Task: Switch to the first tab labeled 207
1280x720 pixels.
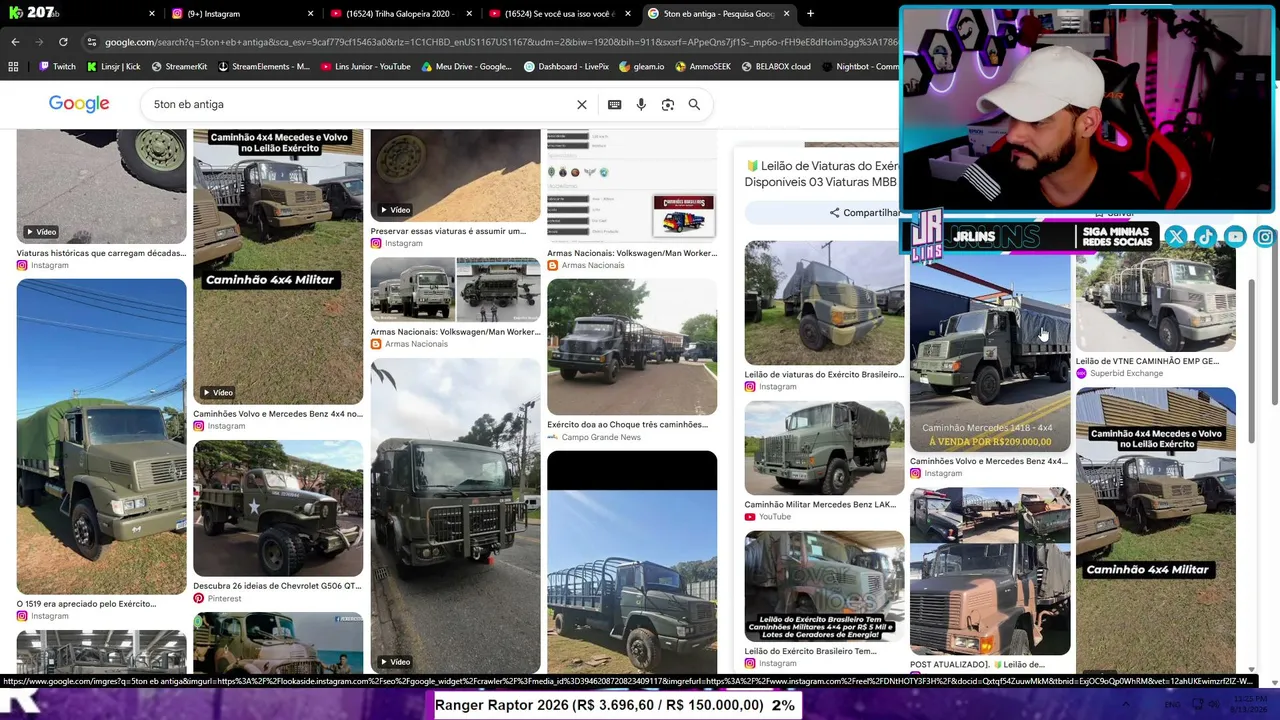Action: pos(80,14)
